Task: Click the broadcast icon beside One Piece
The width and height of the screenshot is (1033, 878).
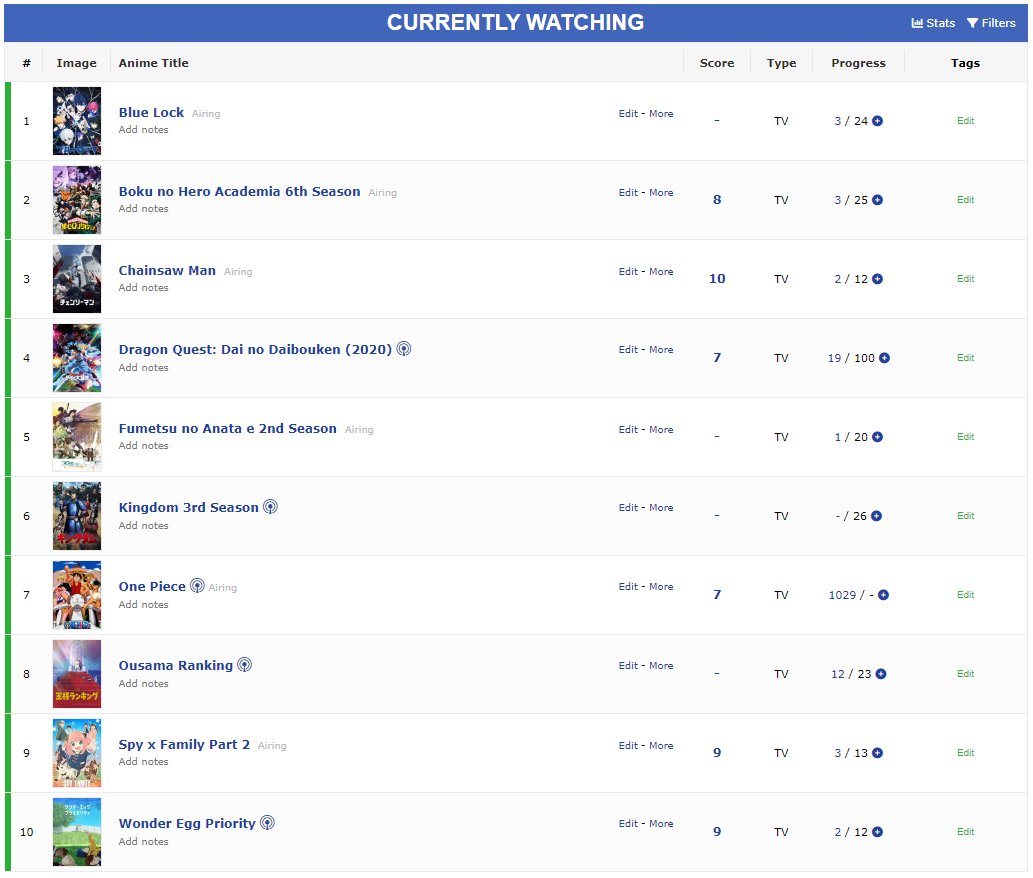Action: pos(197,585)
